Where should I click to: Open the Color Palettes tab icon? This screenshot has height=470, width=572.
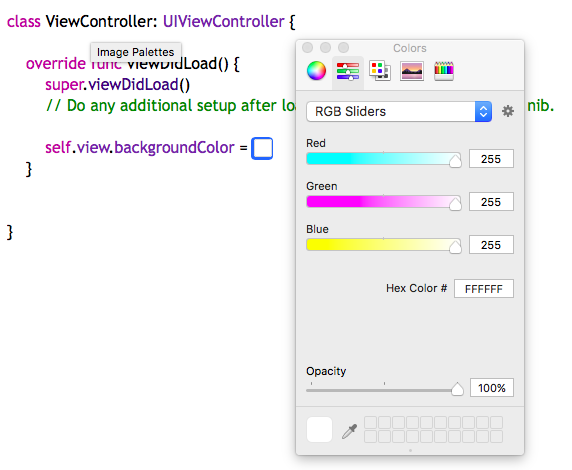380,71
